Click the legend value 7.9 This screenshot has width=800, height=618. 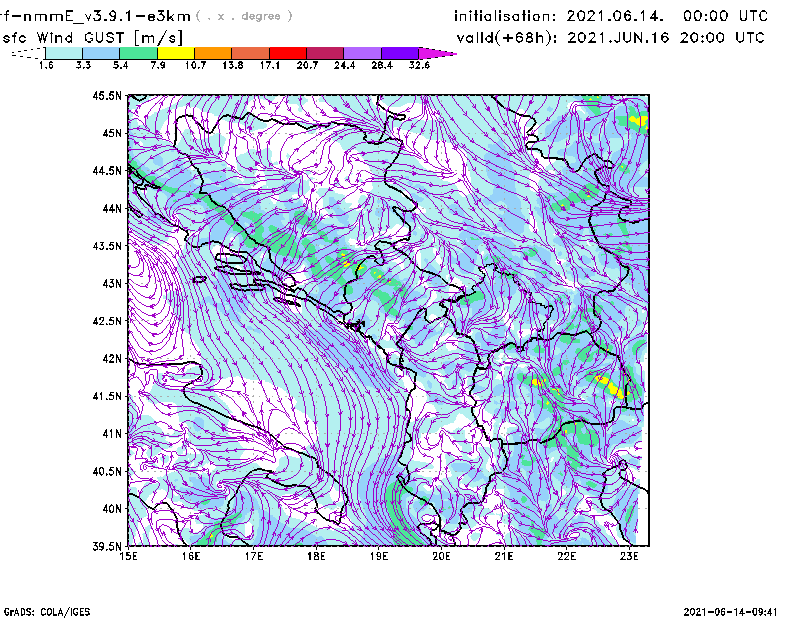[158, 65]
